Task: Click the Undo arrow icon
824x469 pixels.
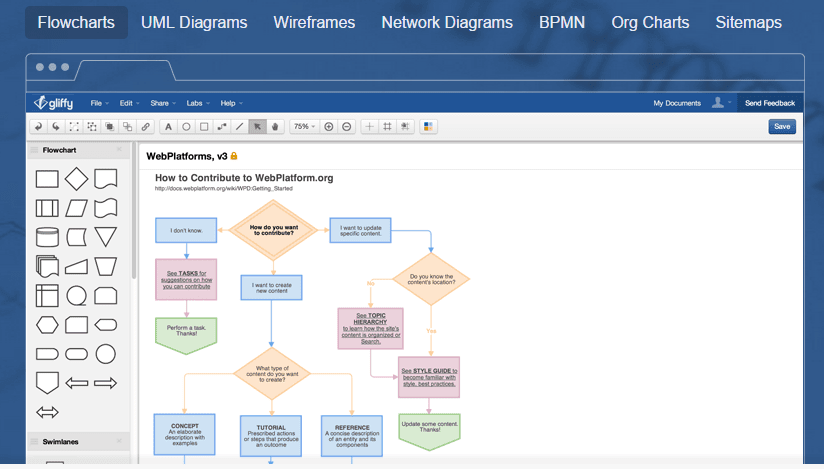Action: (38, 127)
